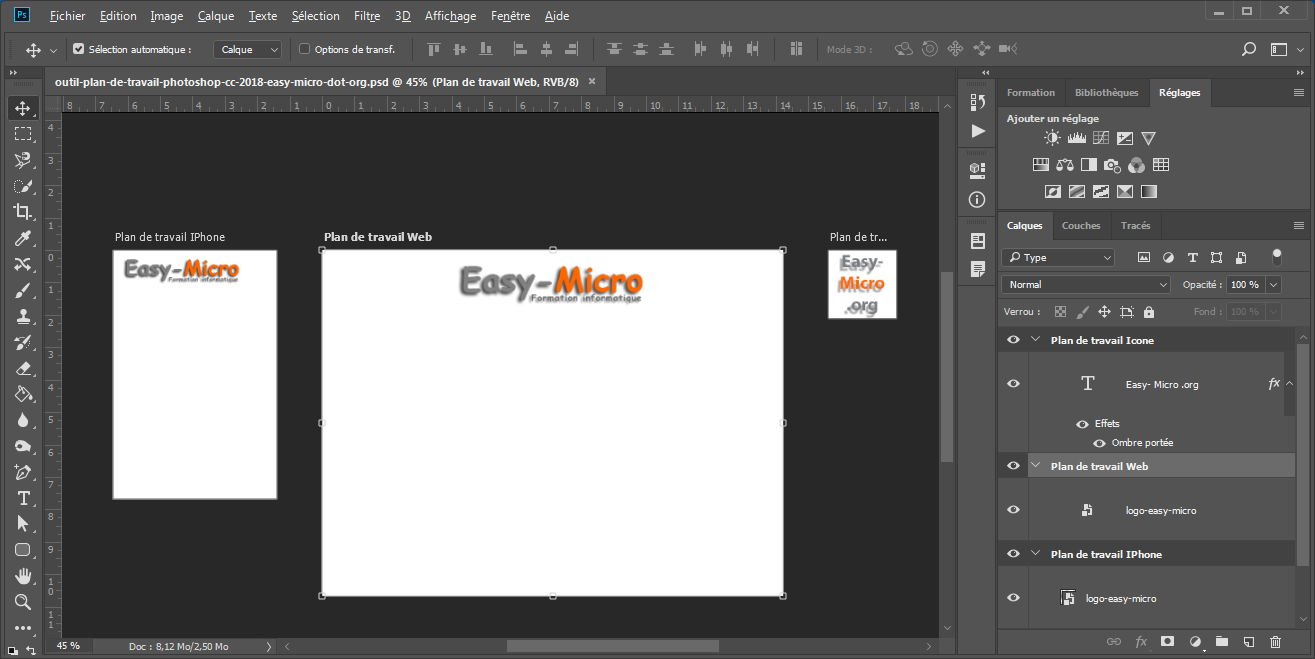Switch to the Bibliothèques tab

tap(1106, 92)
